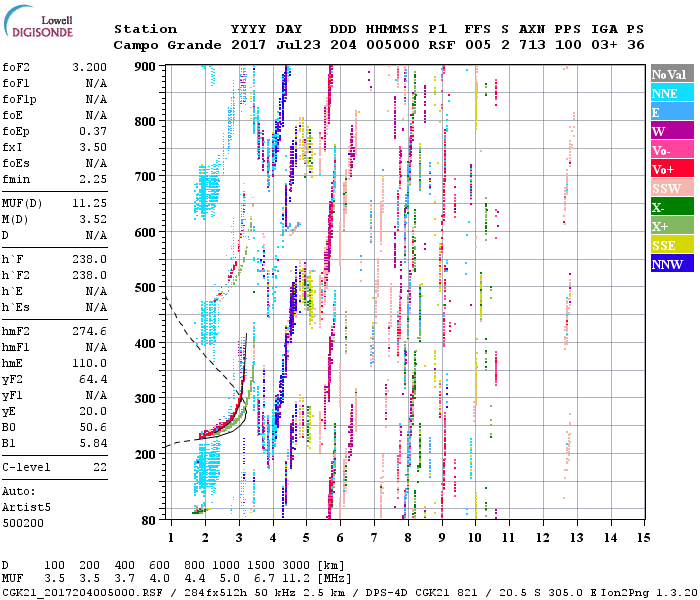This screenshot has width=700, height=600.
Task: Click the MUF 6.7 value for 1500 km
Action: pyautogui.click(x=264, y=579)
